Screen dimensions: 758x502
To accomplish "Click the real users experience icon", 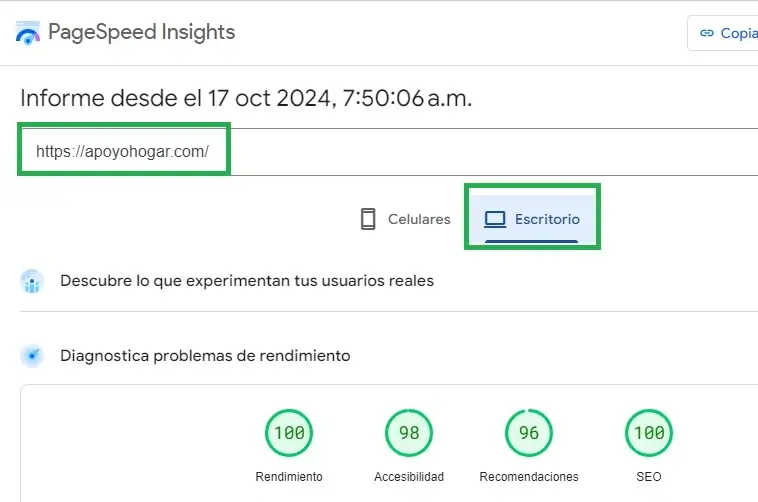I will click(32, 281).
